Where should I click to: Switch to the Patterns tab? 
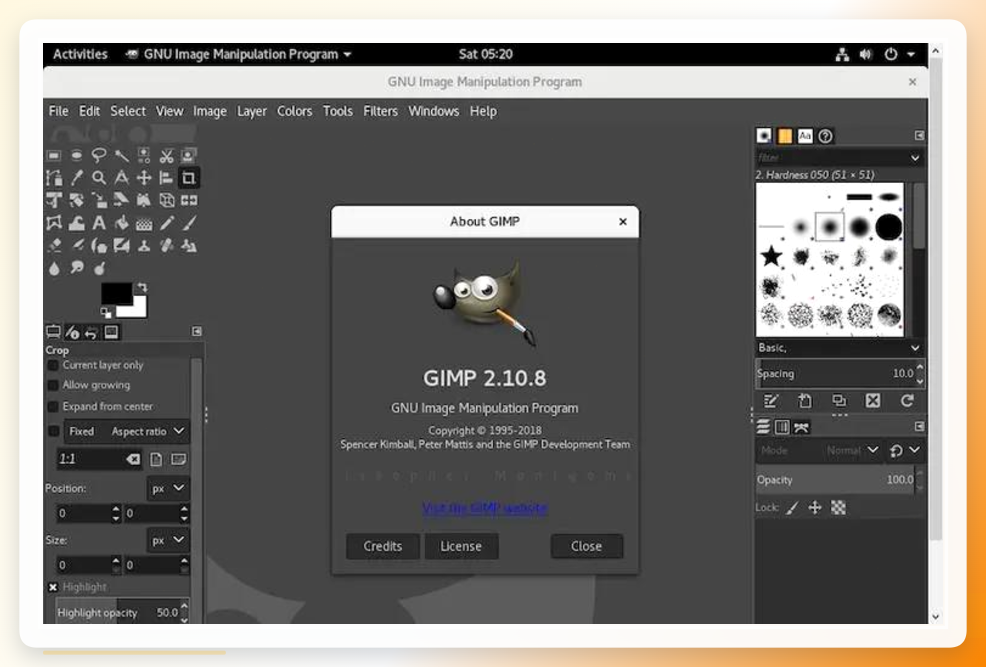[x=784, y=136]
